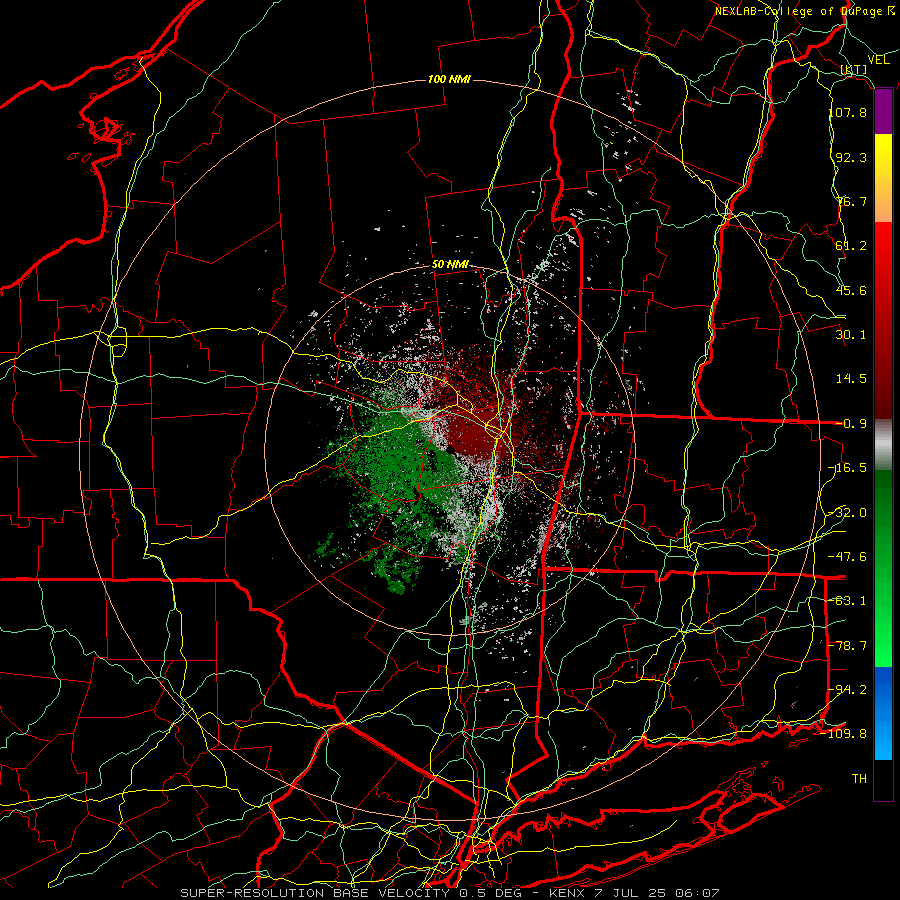Click the -32.0 value on velocity scale

tap(848, 513)
